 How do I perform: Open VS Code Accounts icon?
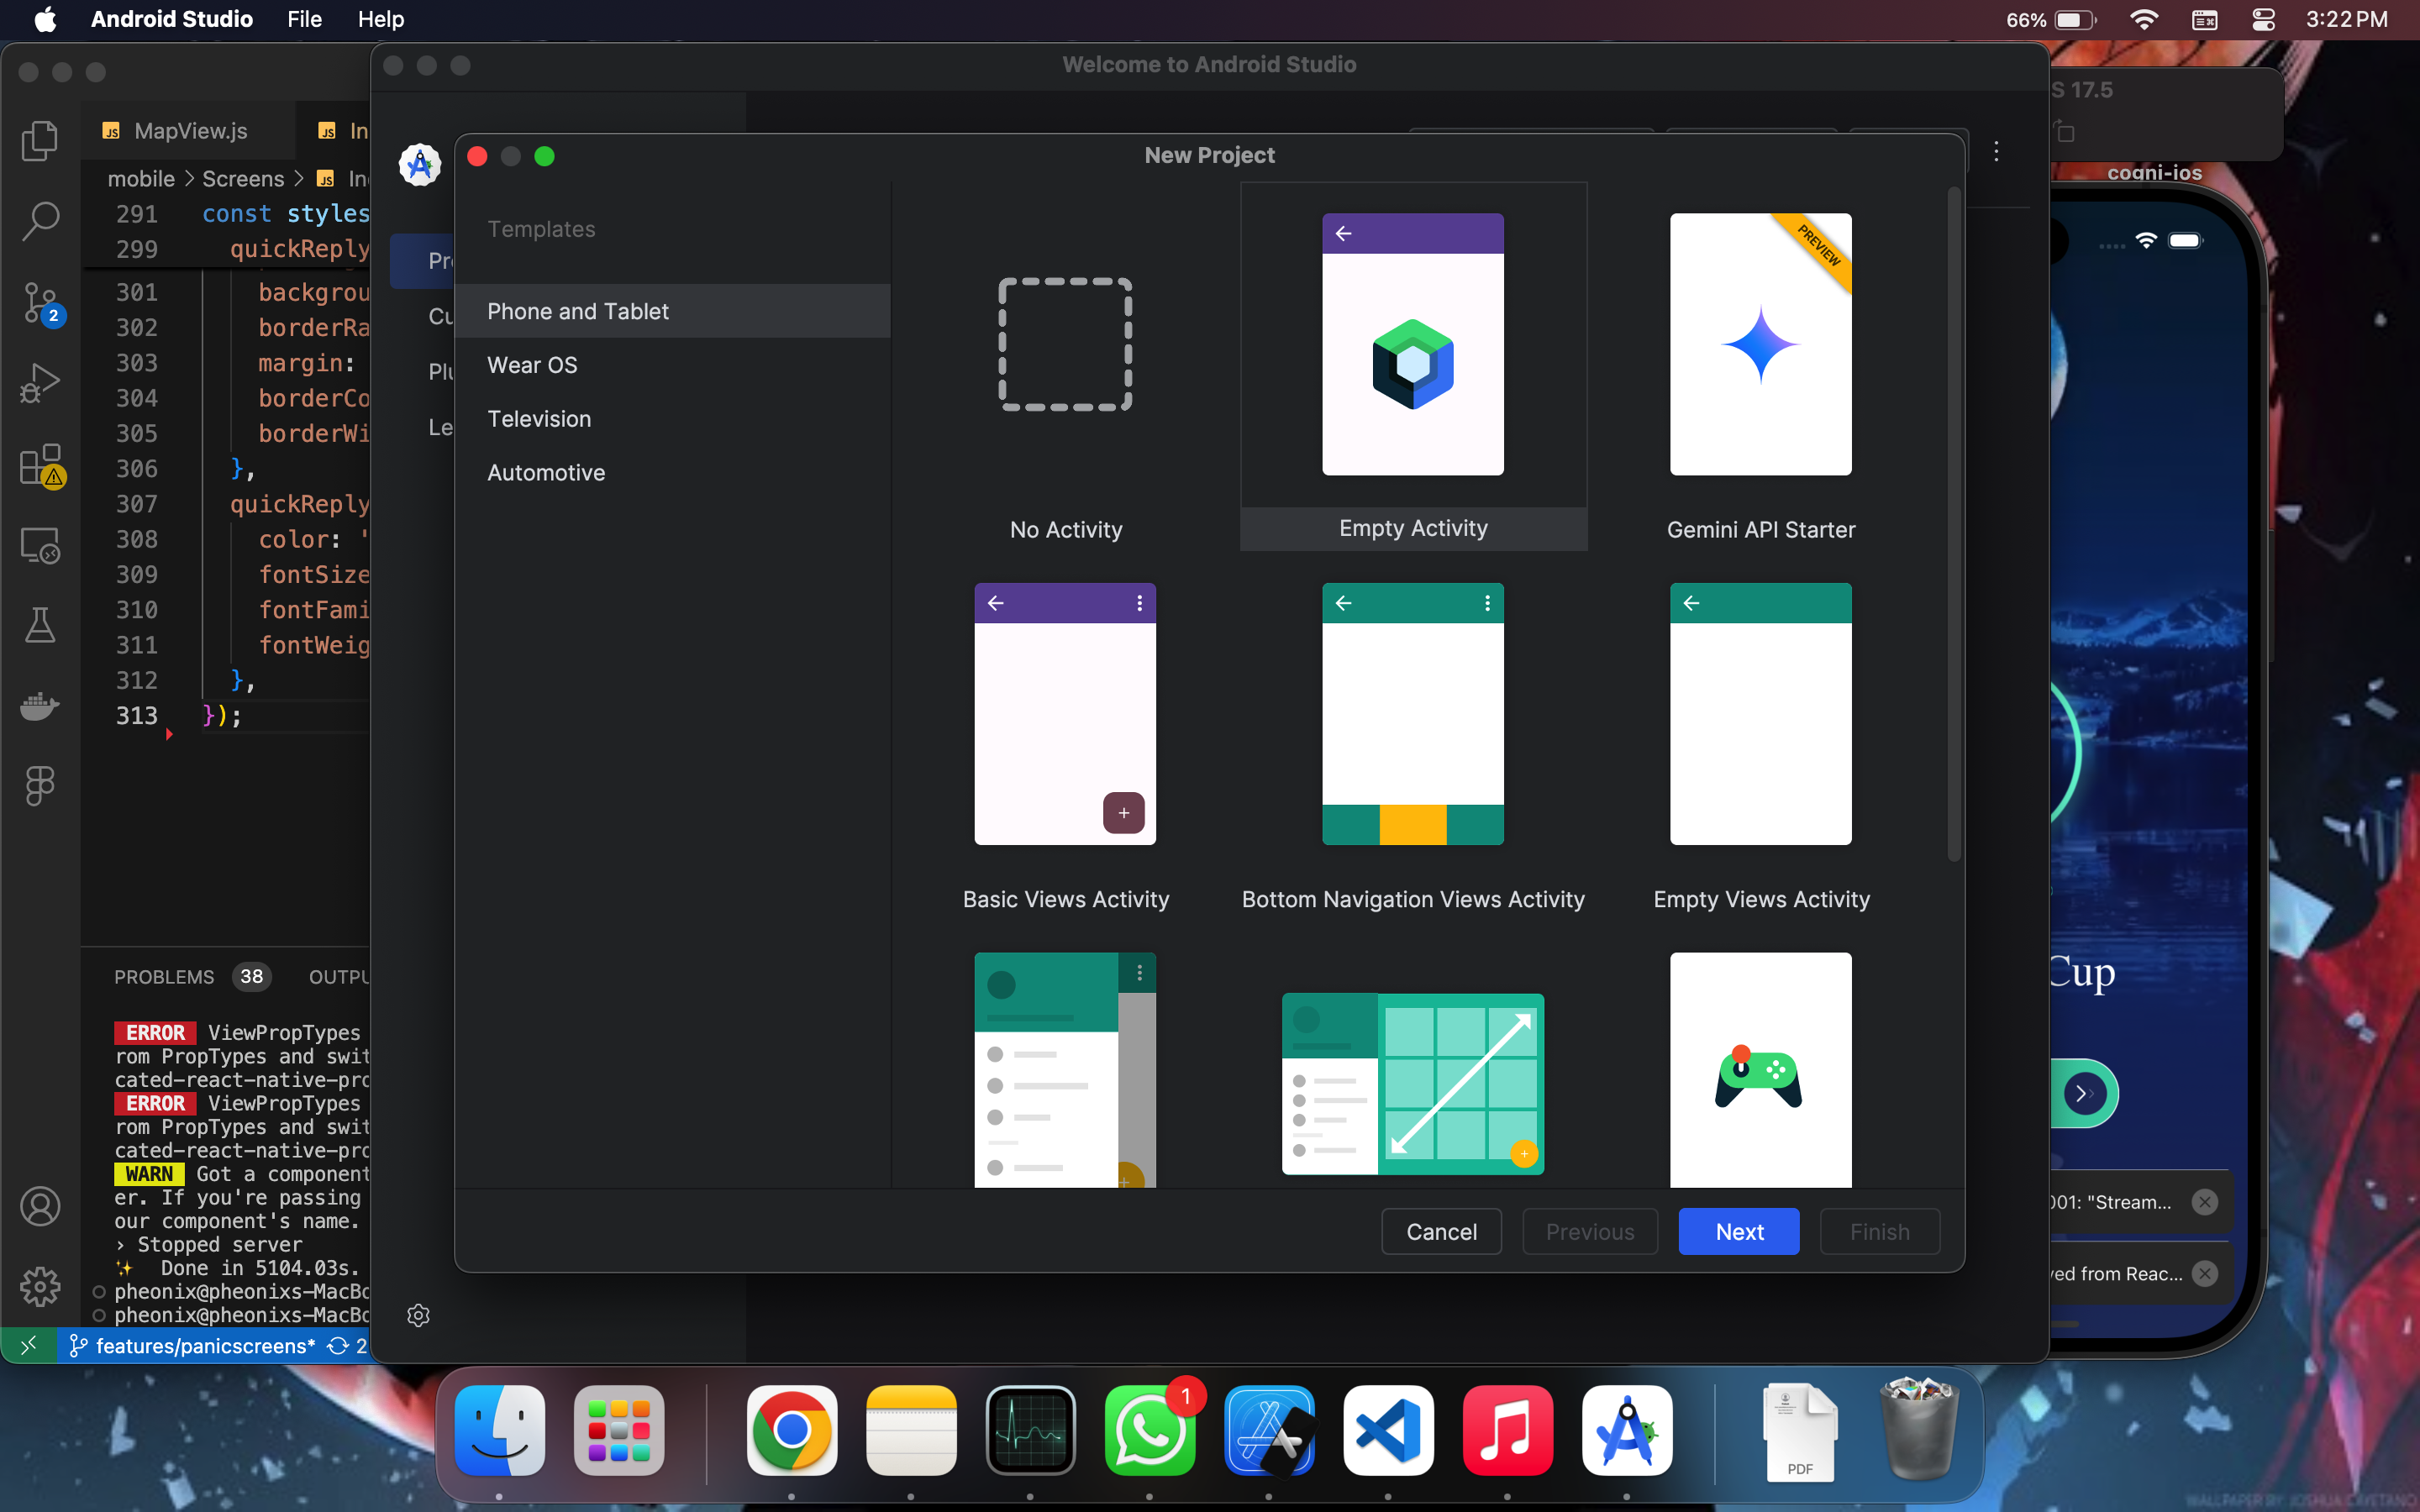click(x=40, y=1206)
